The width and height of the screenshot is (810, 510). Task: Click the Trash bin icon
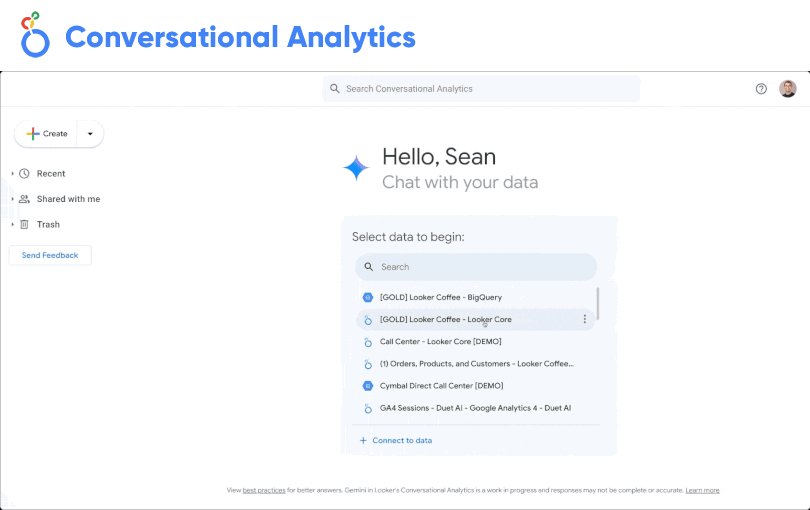pyautogui.click(x=24, y=225)
